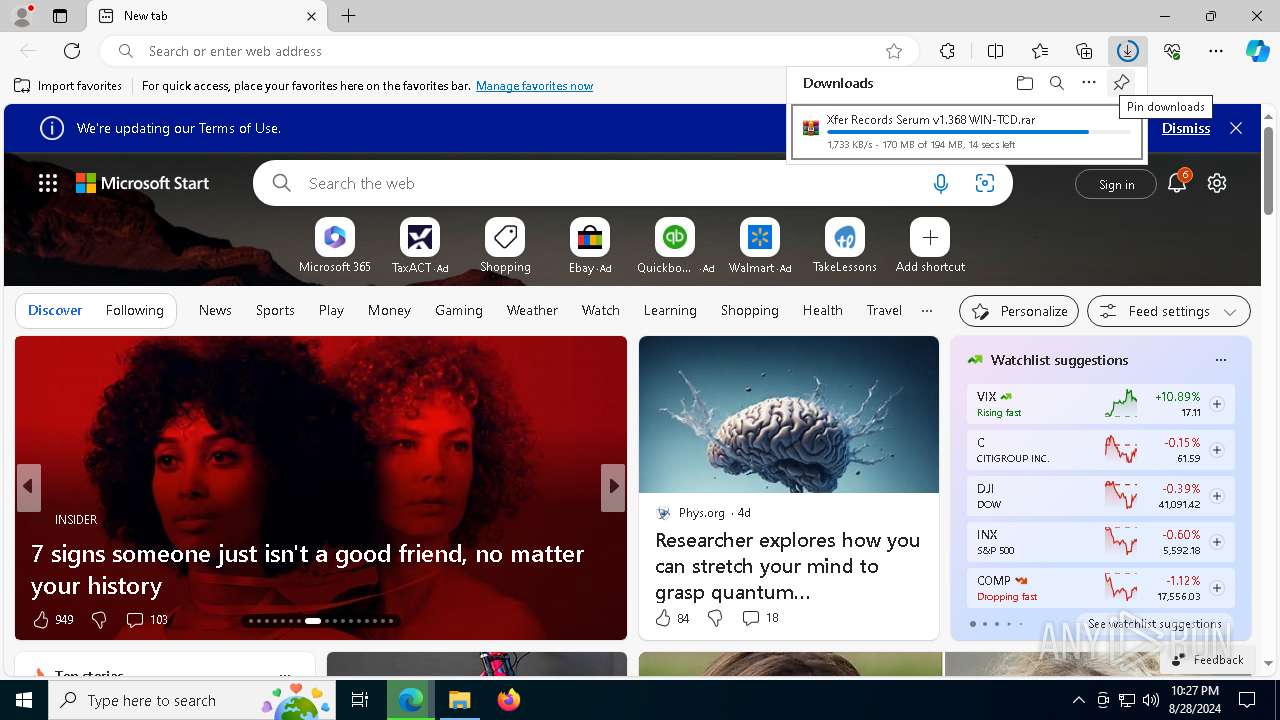Expand more feed categories ellipsis
Image resolution: width=1280 pixels, height=720 pixels.
point(927,310)
